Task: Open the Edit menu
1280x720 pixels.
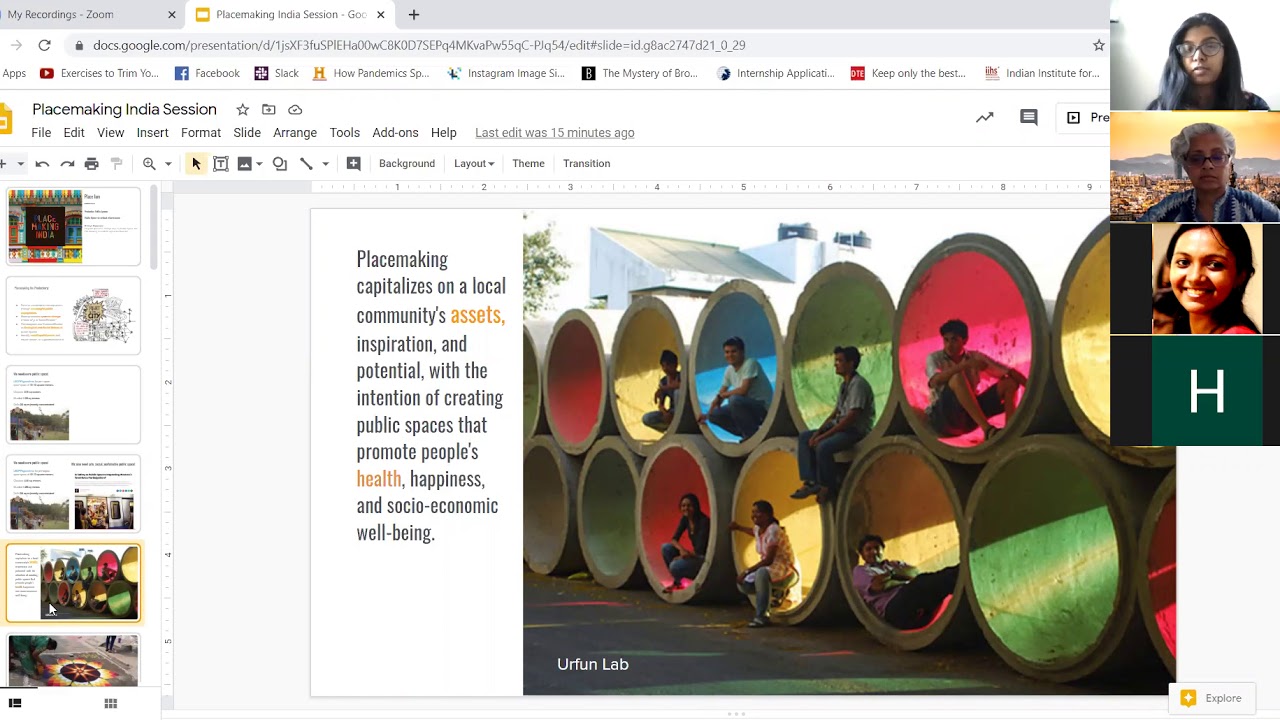Action: click(x=74, y=133)
